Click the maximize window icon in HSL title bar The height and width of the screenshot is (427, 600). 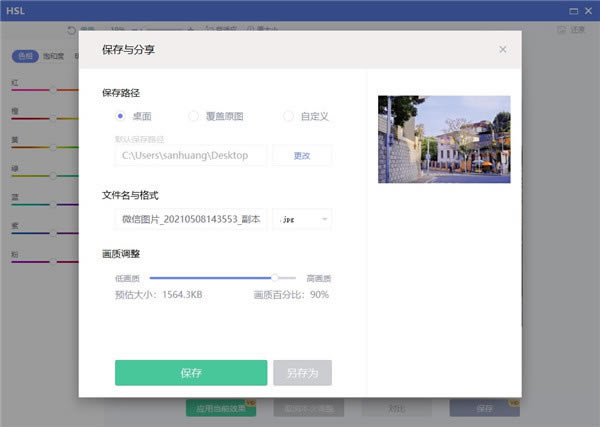pos(573,11)
